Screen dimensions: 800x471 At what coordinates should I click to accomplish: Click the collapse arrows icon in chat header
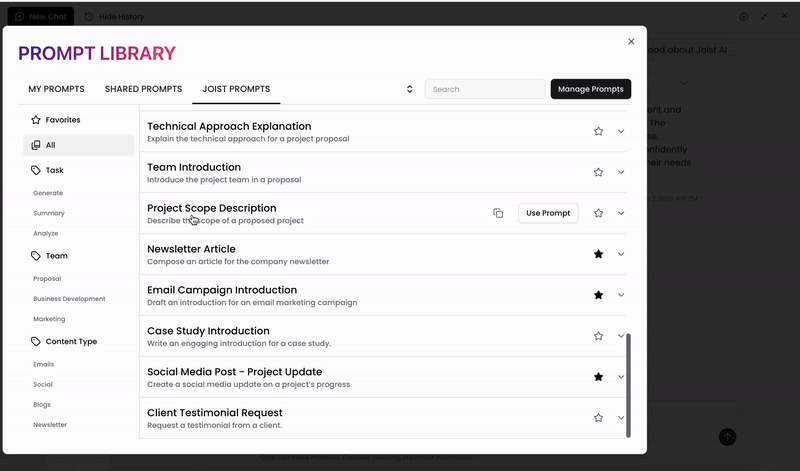[x=764, y=16]
